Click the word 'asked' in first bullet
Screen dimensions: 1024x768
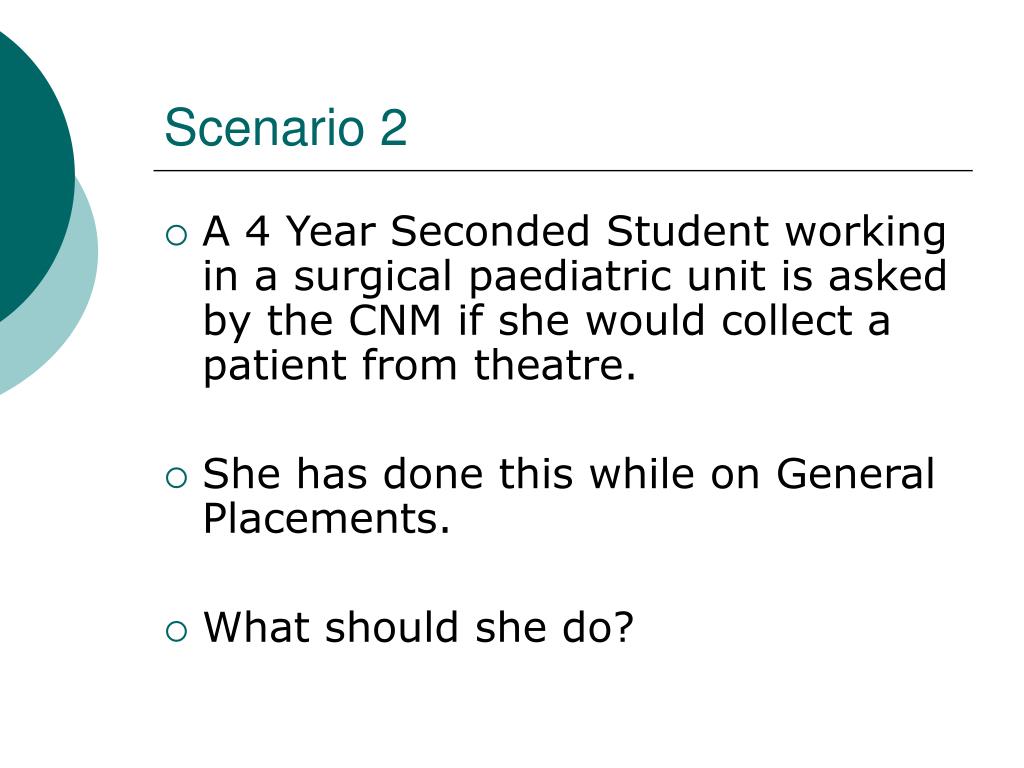coord(888,276)
